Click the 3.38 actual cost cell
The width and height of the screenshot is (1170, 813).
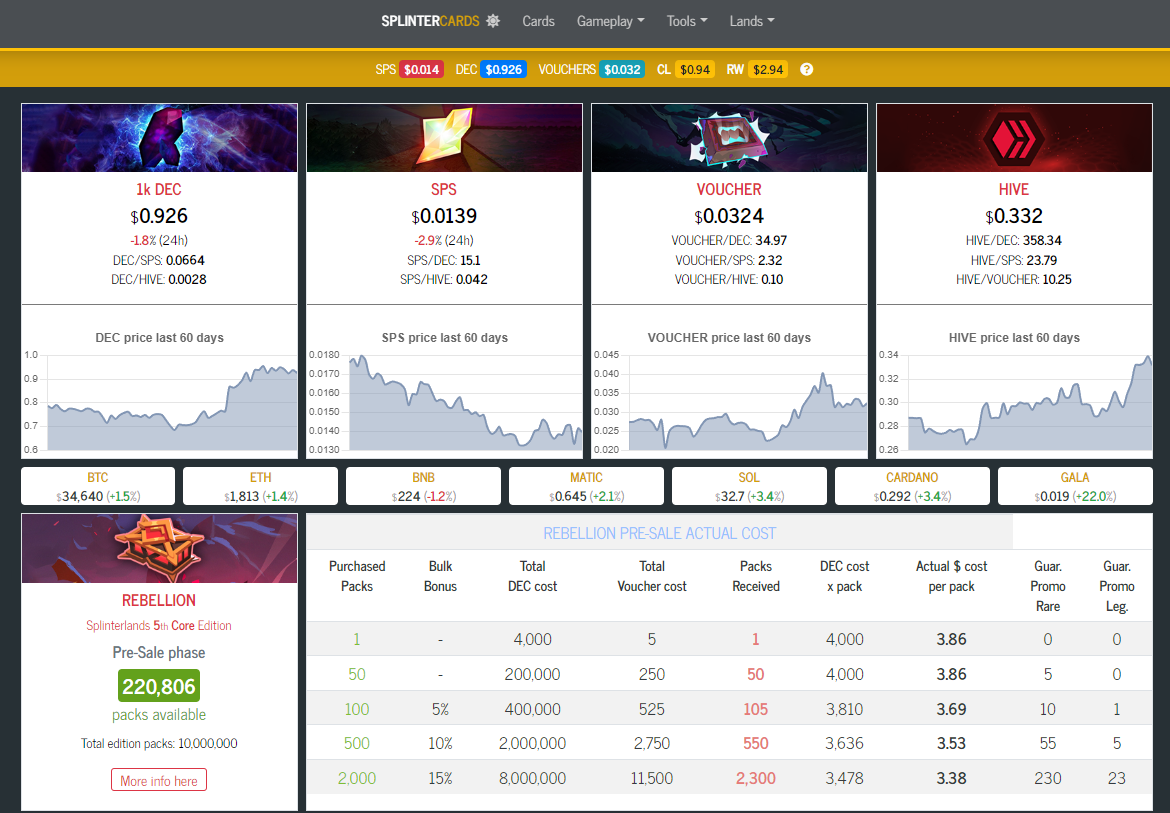click(x=951, y=778)
